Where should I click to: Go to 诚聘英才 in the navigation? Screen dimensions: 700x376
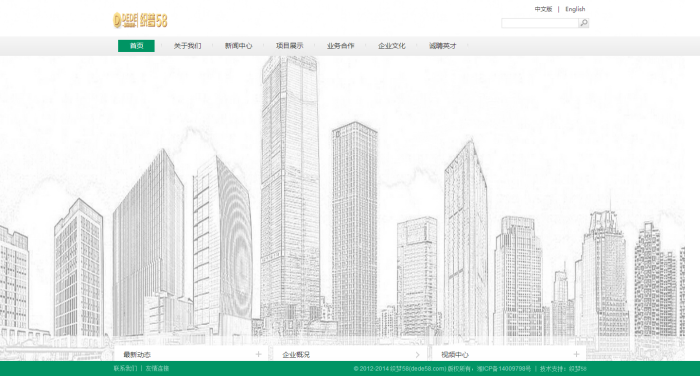[x=442, y=46]
